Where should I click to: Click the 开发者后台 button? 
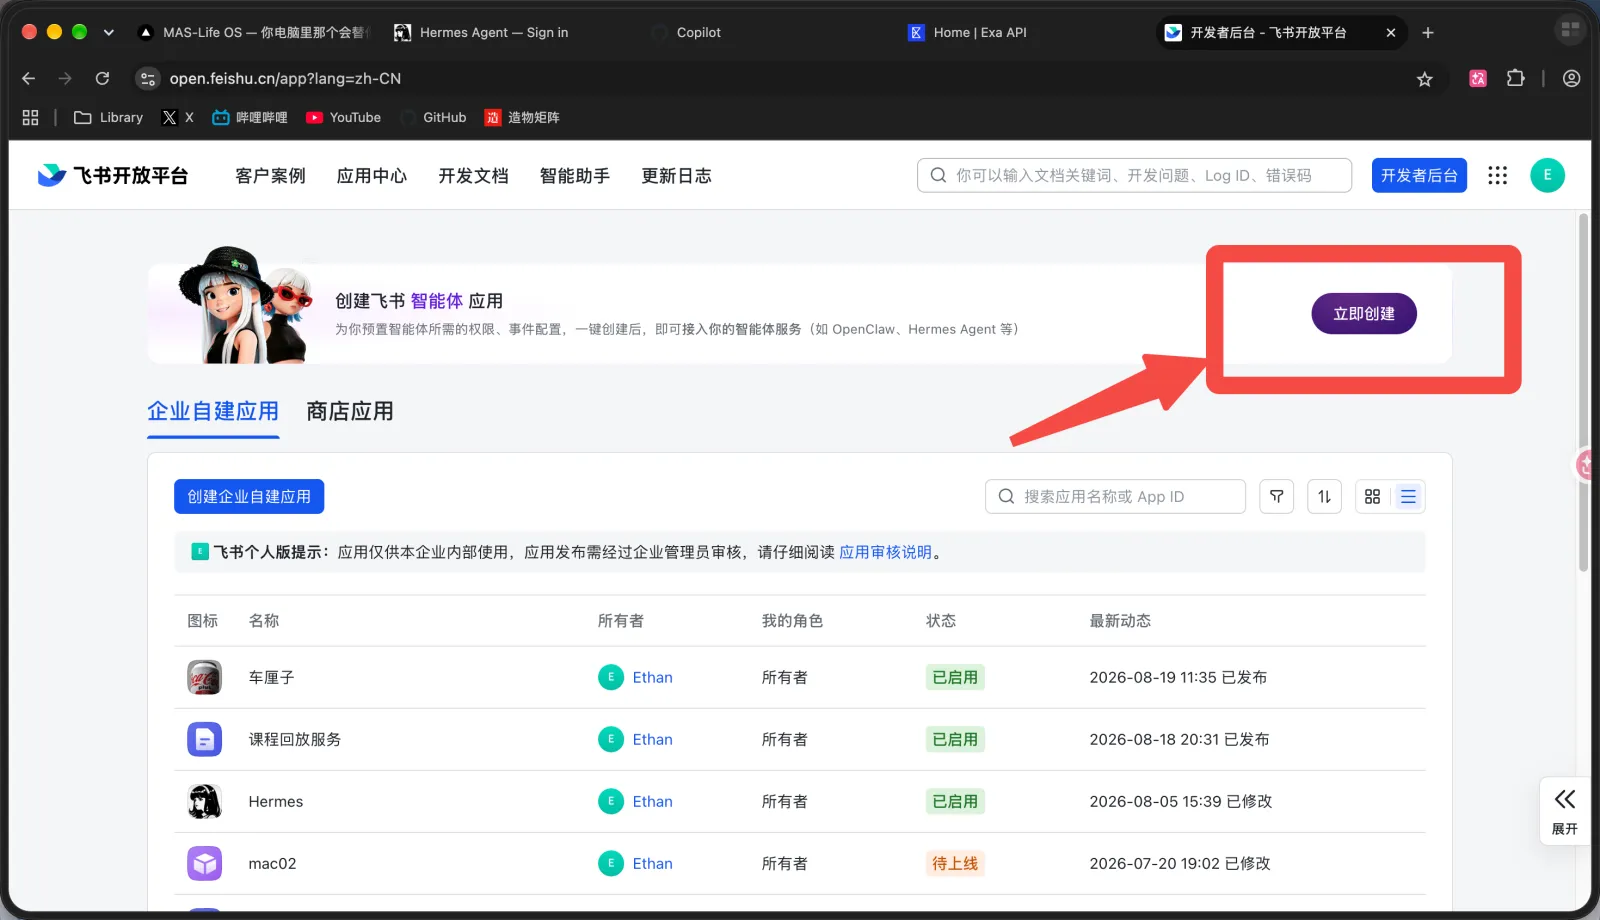[x=1419, y=175]
